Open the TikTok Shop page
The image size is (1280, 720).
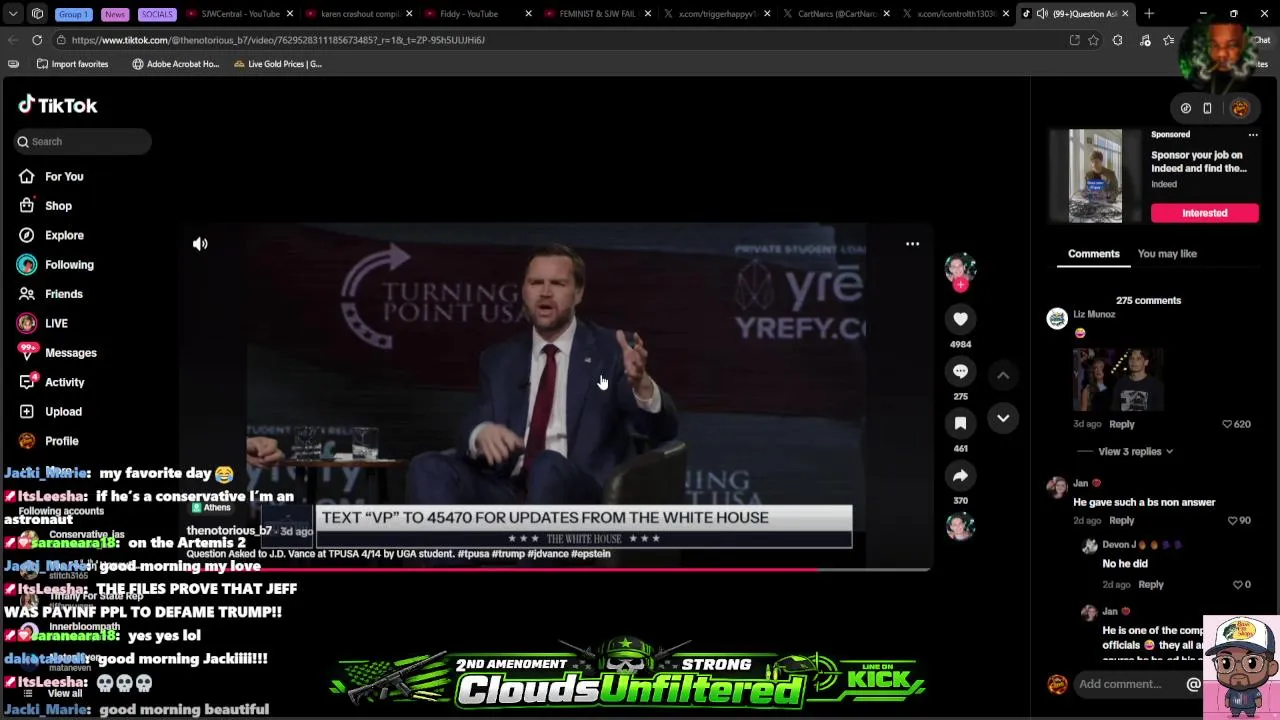coord(58,206)
